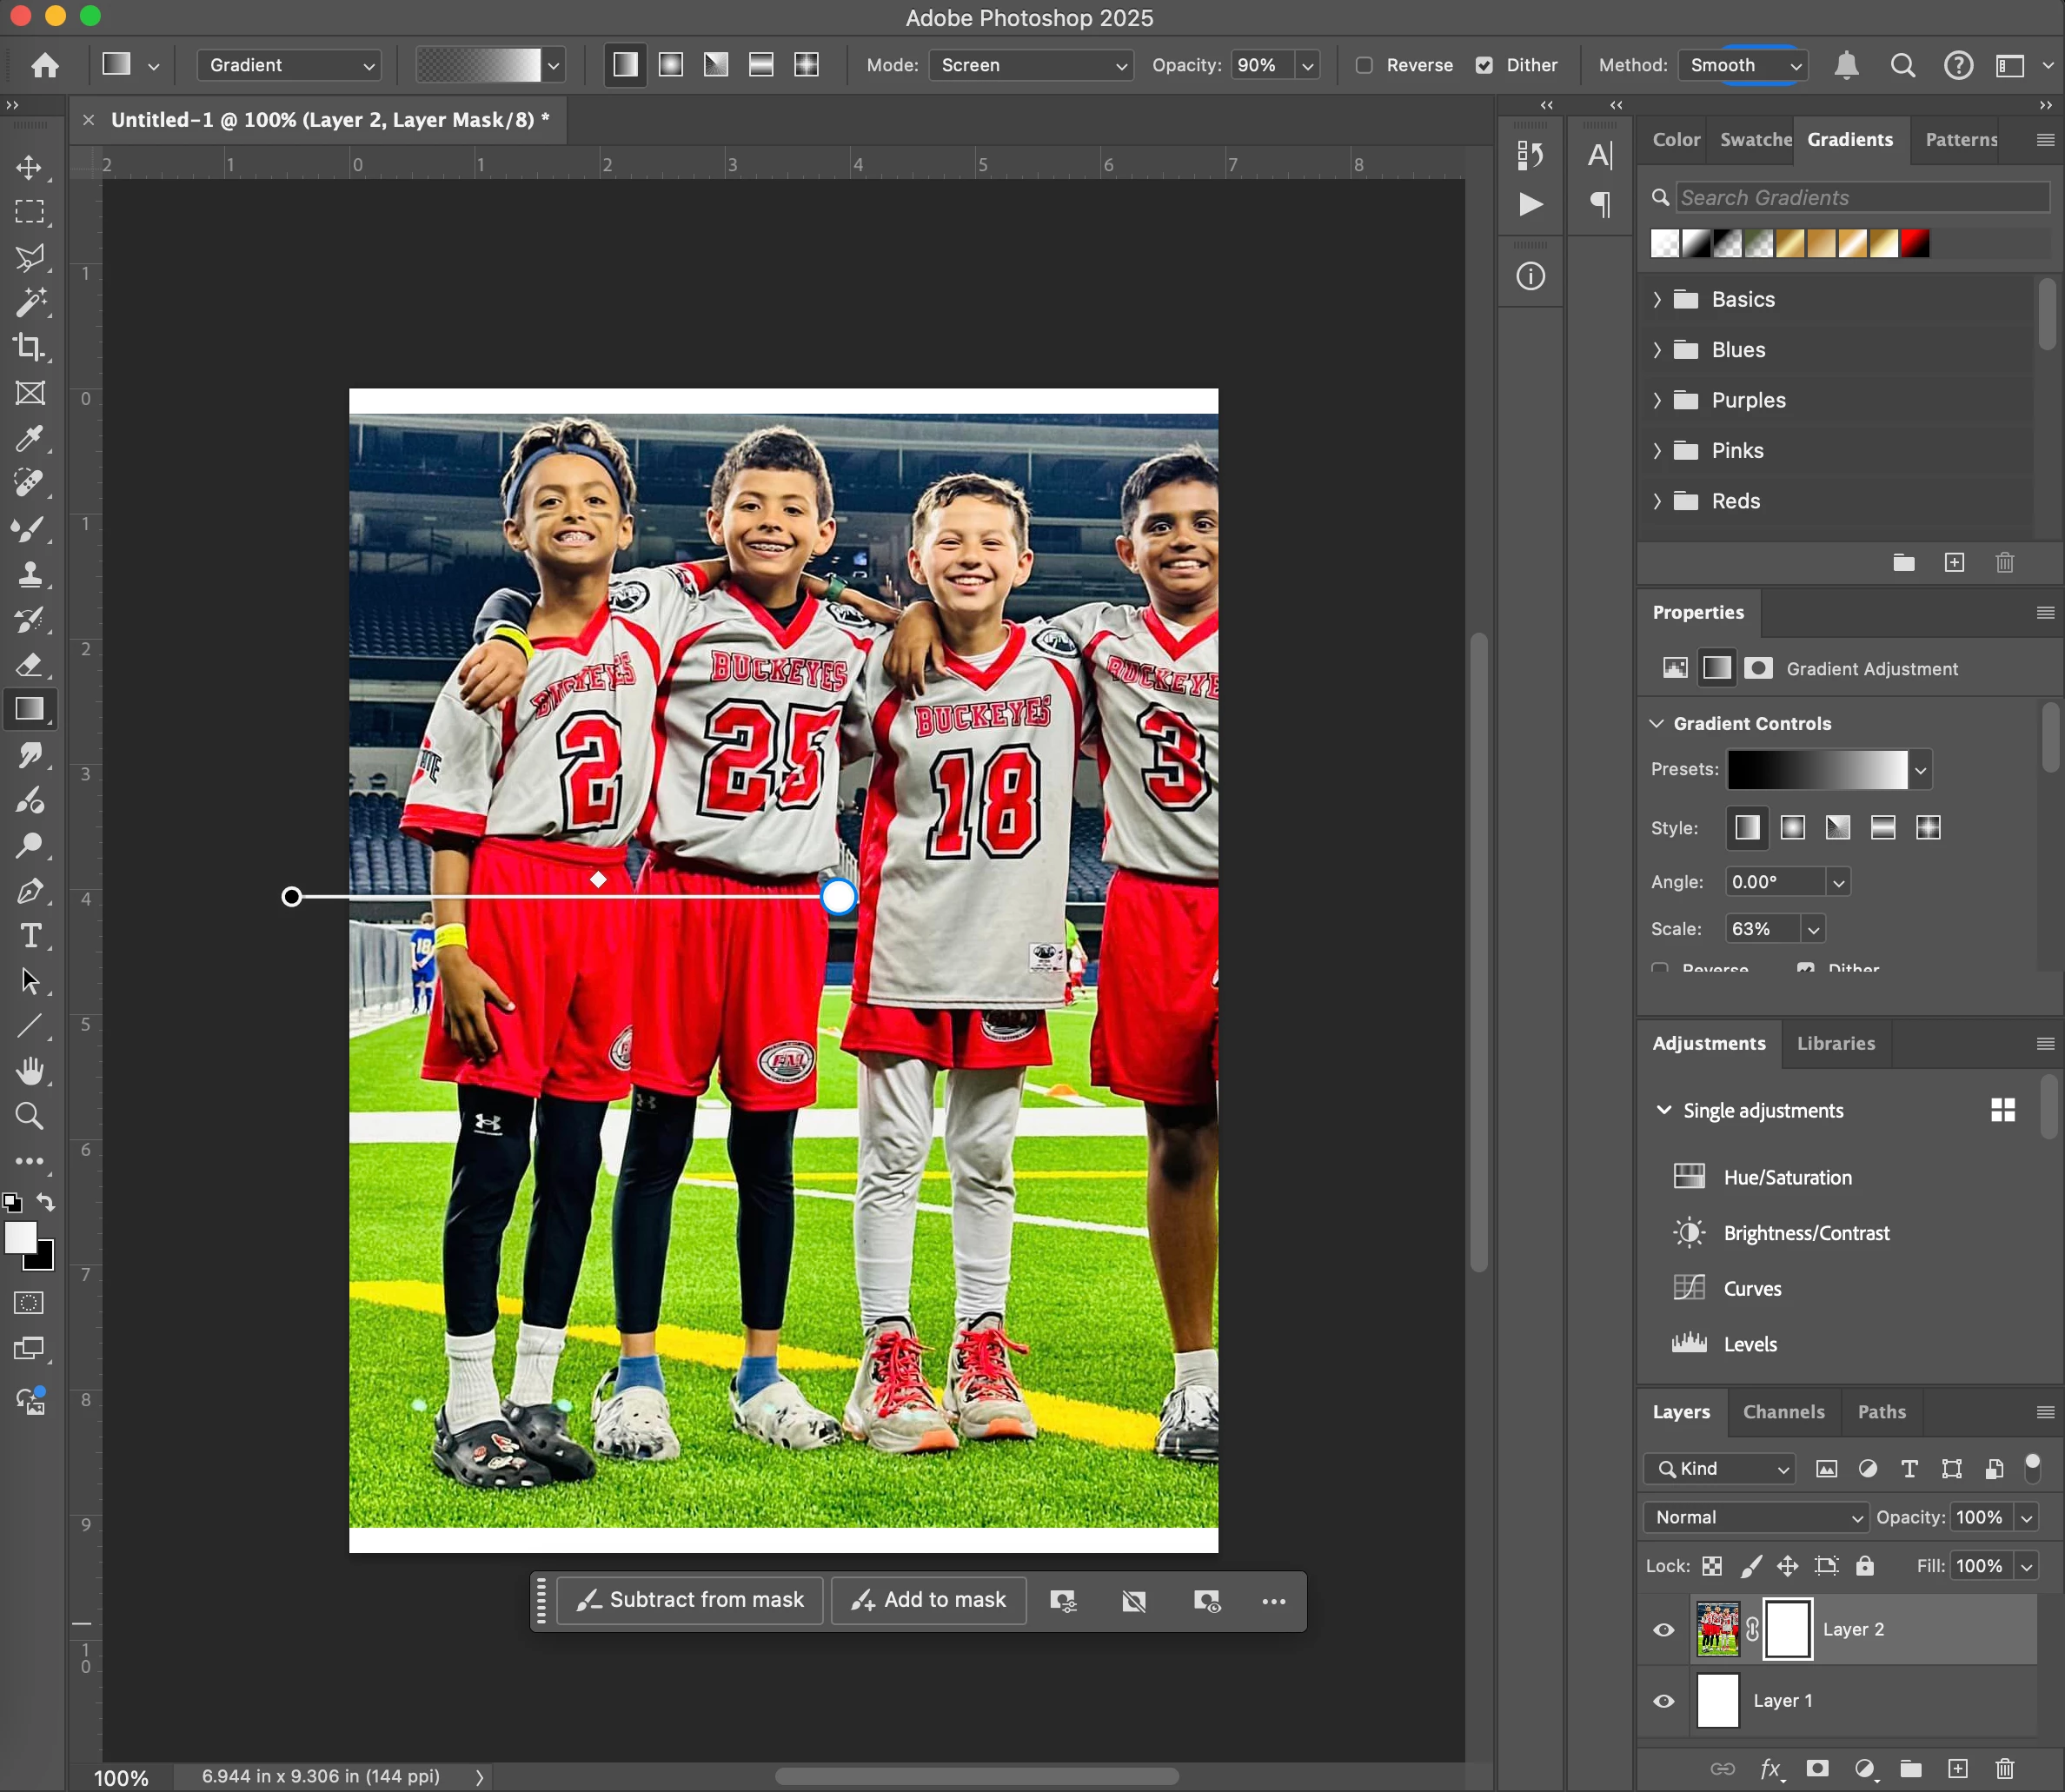Image resolution: width=2065 pixels, height=1792 pixels.
Task: Click the foreground color swatch
Action: tap(19, 1237)
